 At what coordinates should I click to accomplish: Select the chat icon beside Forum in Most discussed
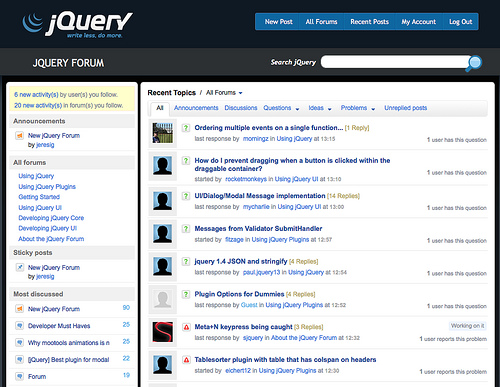(20, 377)
